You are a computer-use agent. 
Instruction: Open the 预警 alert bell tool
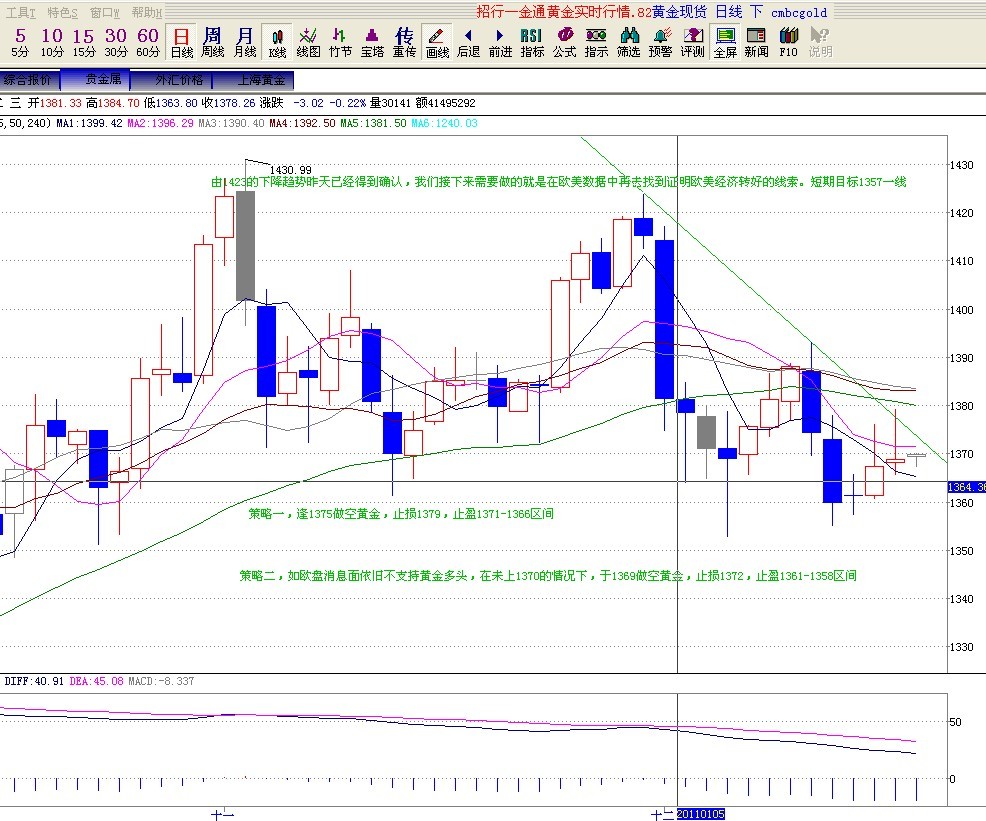coord(660,43)
